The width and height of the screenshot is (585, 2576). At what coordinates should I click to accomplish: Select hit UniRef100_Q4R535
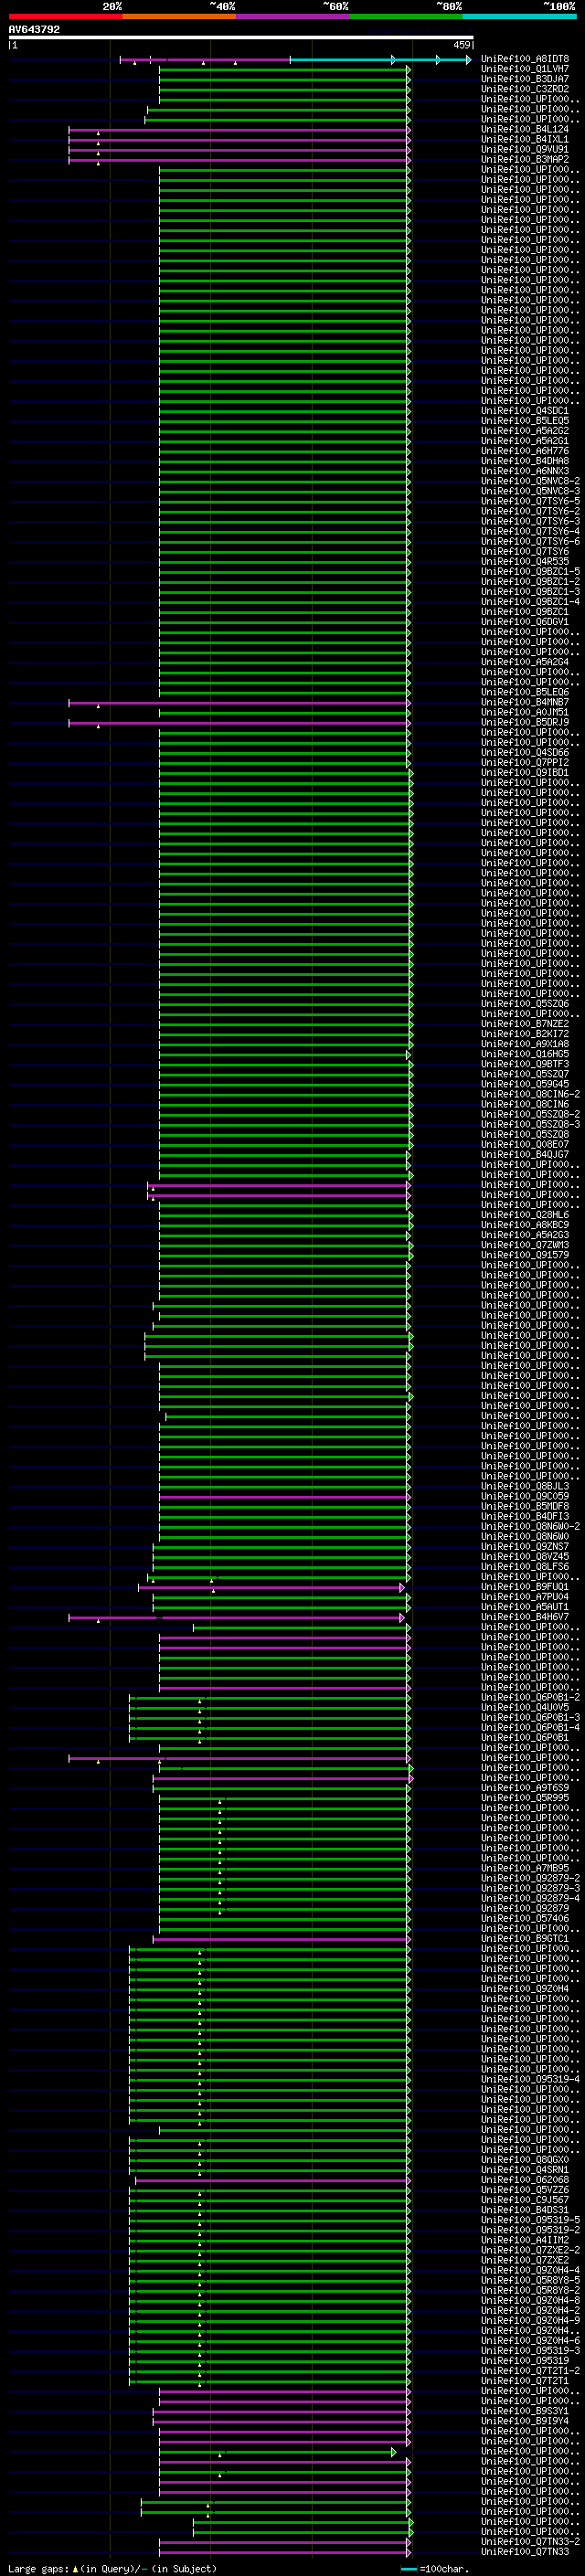(525, 562)
